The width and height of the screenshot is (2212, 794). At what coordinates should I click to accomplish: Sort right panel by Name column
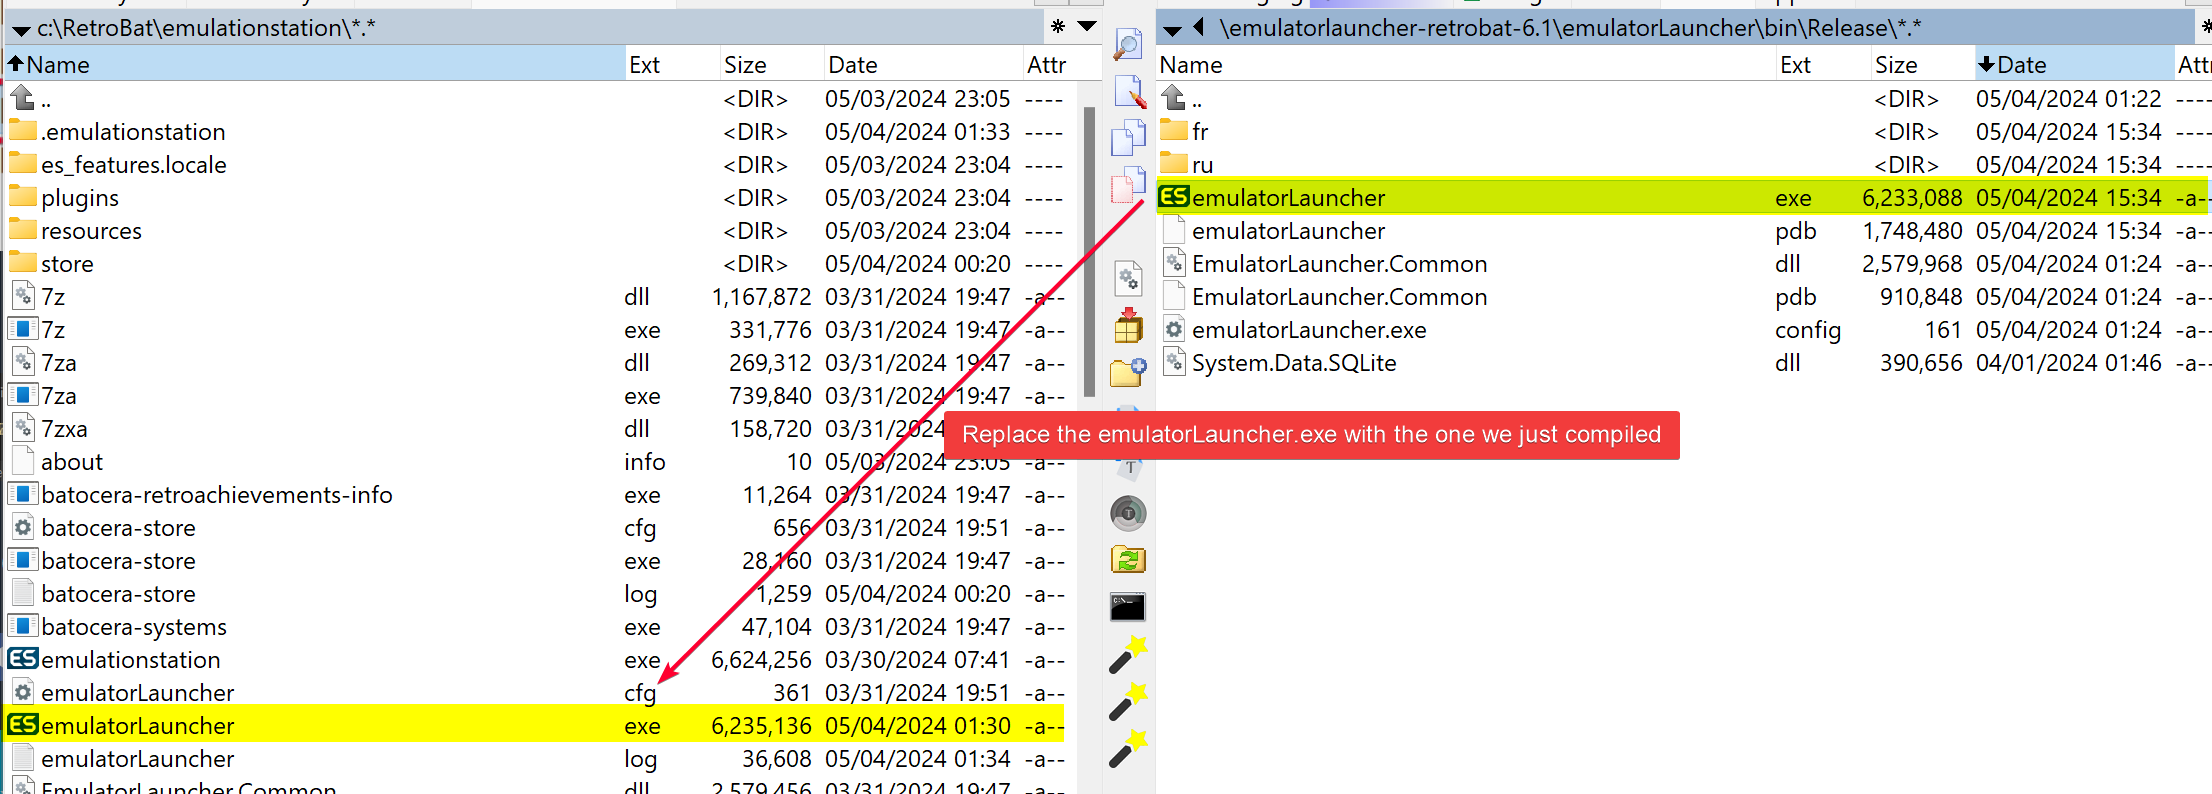click(1466, 64)
